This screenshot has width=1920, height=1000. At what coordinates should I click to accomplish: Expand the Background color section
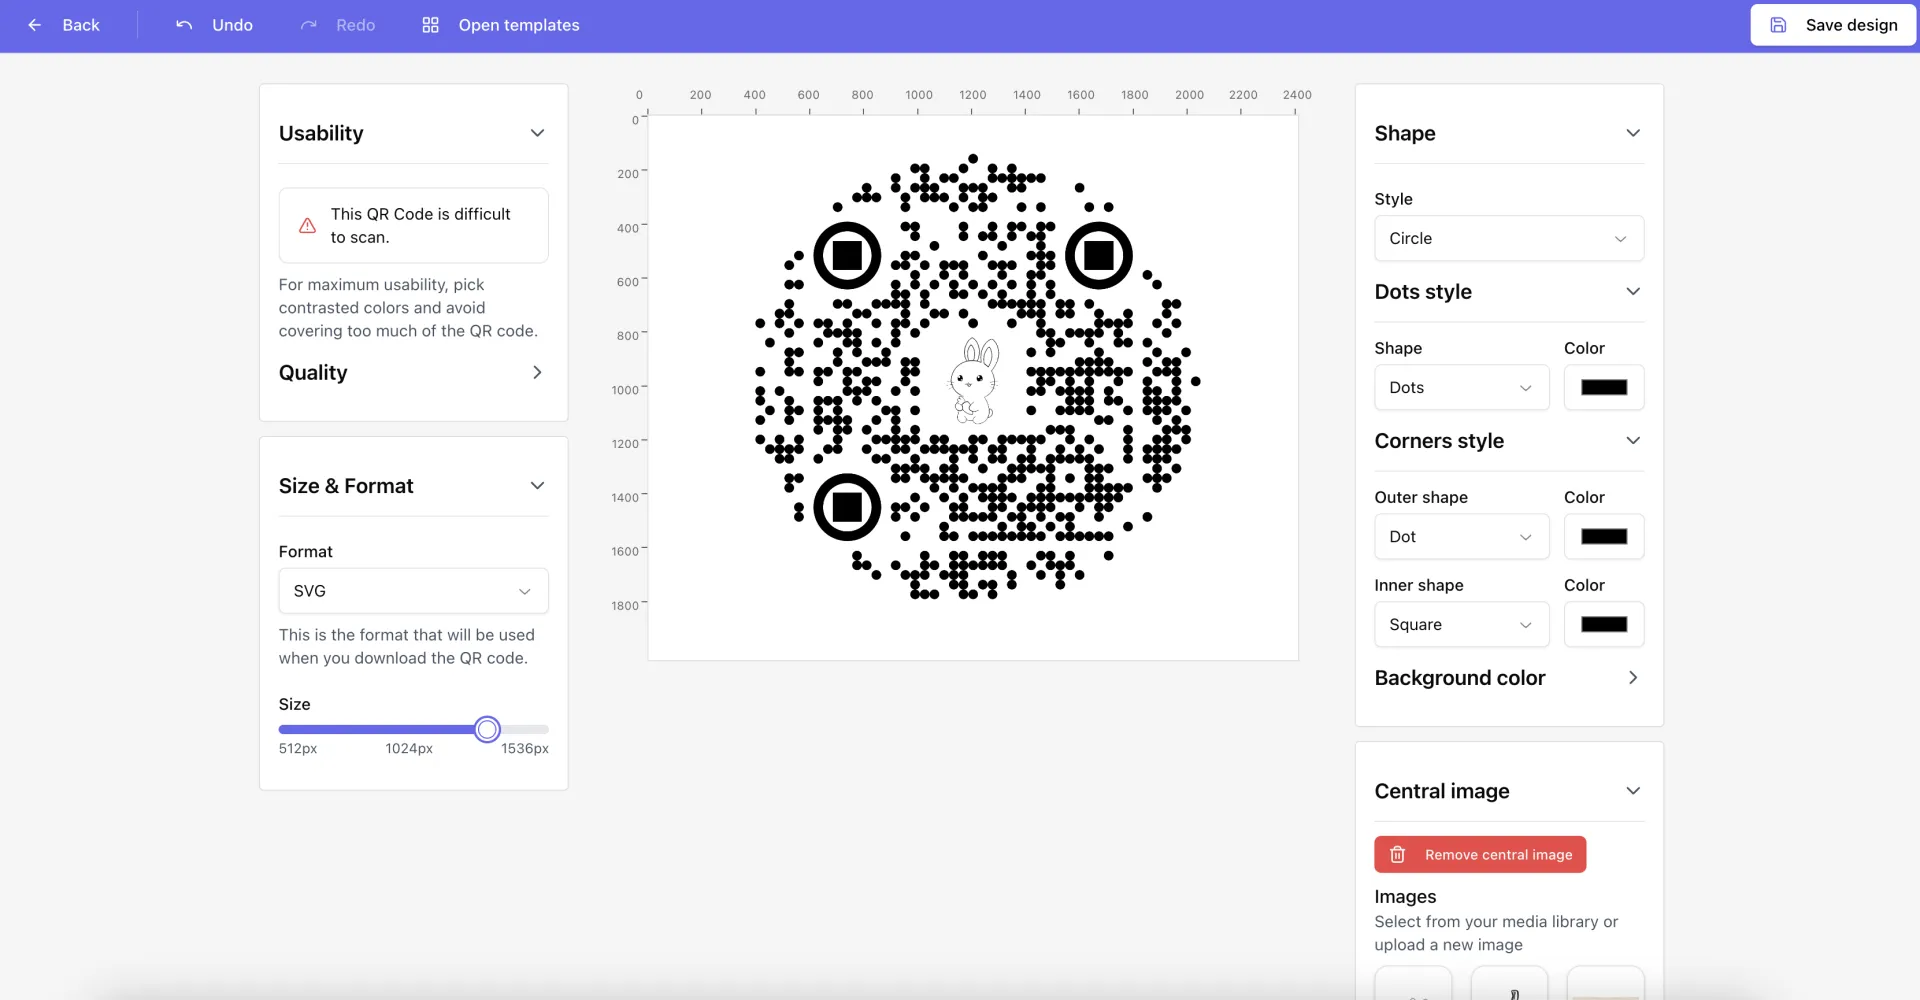click(x=1632, y=678)
